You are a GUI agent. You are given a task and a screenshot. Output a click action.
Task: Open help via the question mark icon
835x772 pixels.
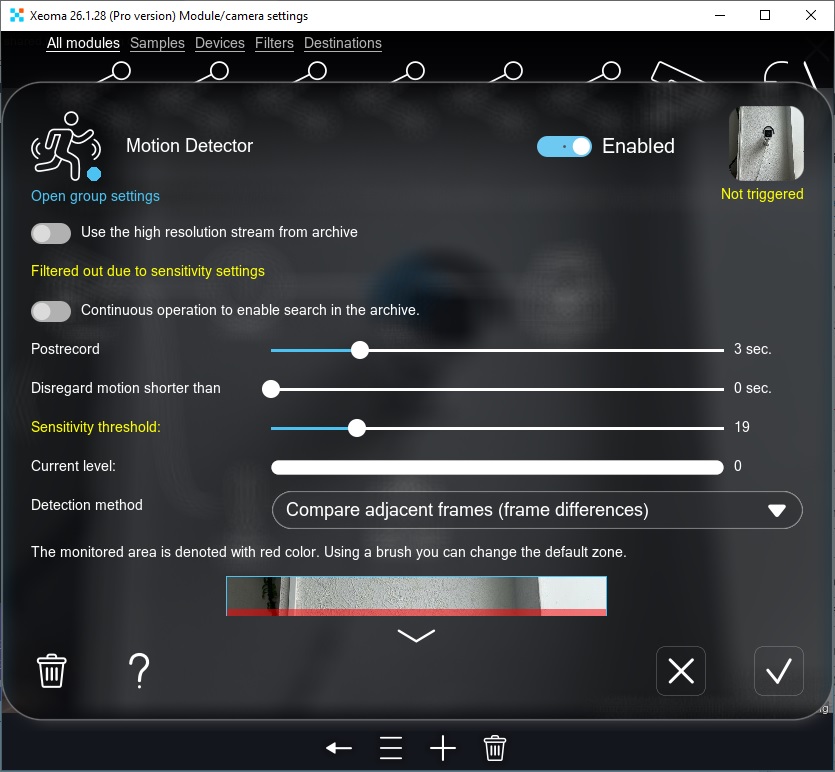tap(138, 670)
